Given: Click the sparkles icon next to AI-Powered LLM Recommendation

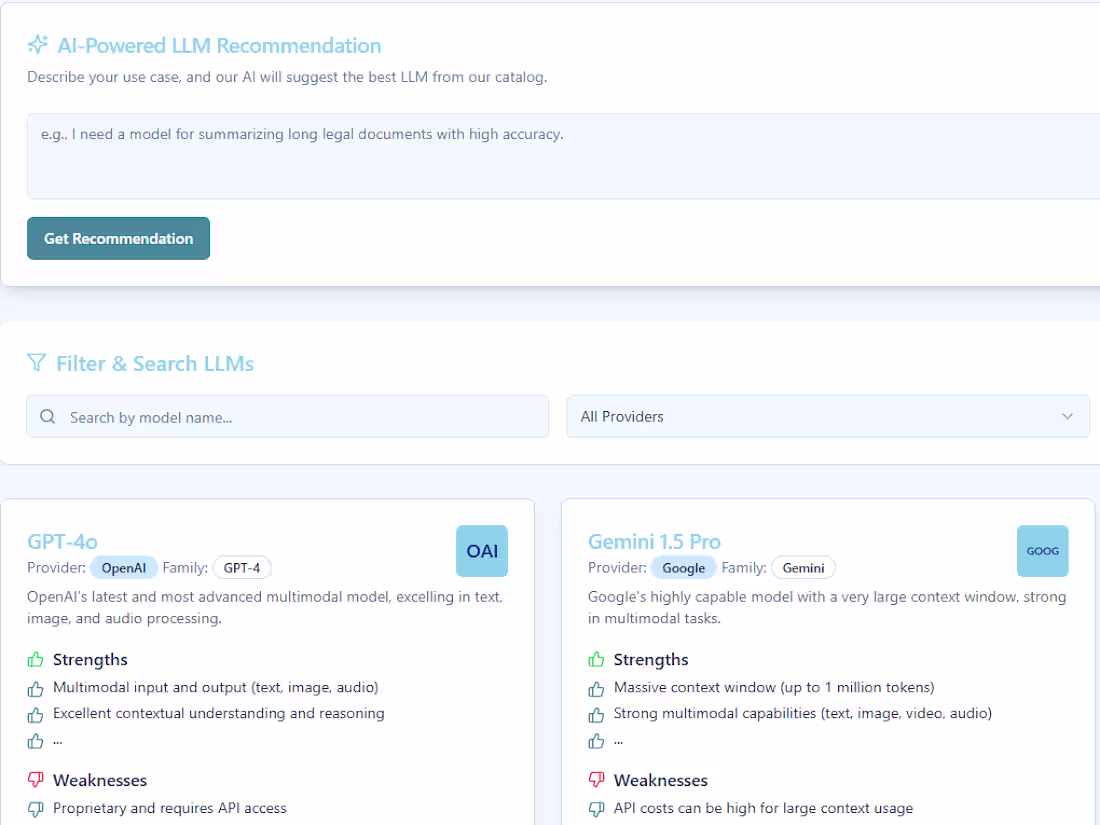Looking at the screenshot, I should pyautogui.click(x=38, y=45).
